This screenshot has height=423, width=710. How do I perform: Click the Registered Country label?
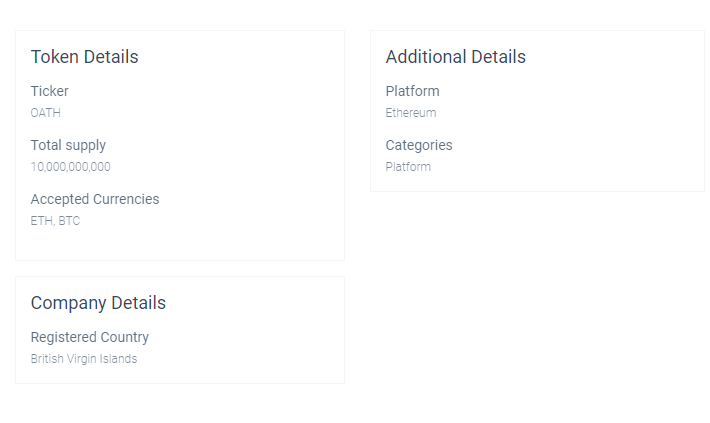click(89, 337)
